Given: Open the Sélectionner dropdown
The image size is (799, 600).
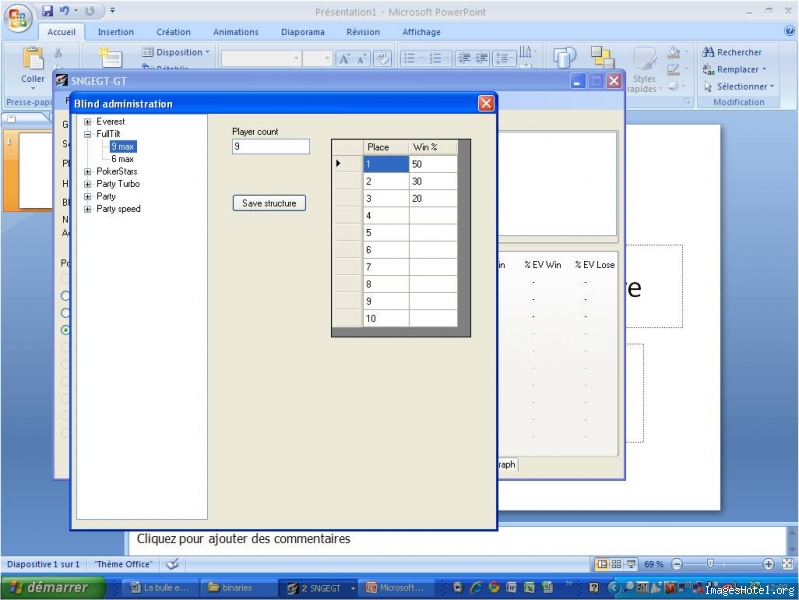Looking at the screenshot, I should 739,86.
